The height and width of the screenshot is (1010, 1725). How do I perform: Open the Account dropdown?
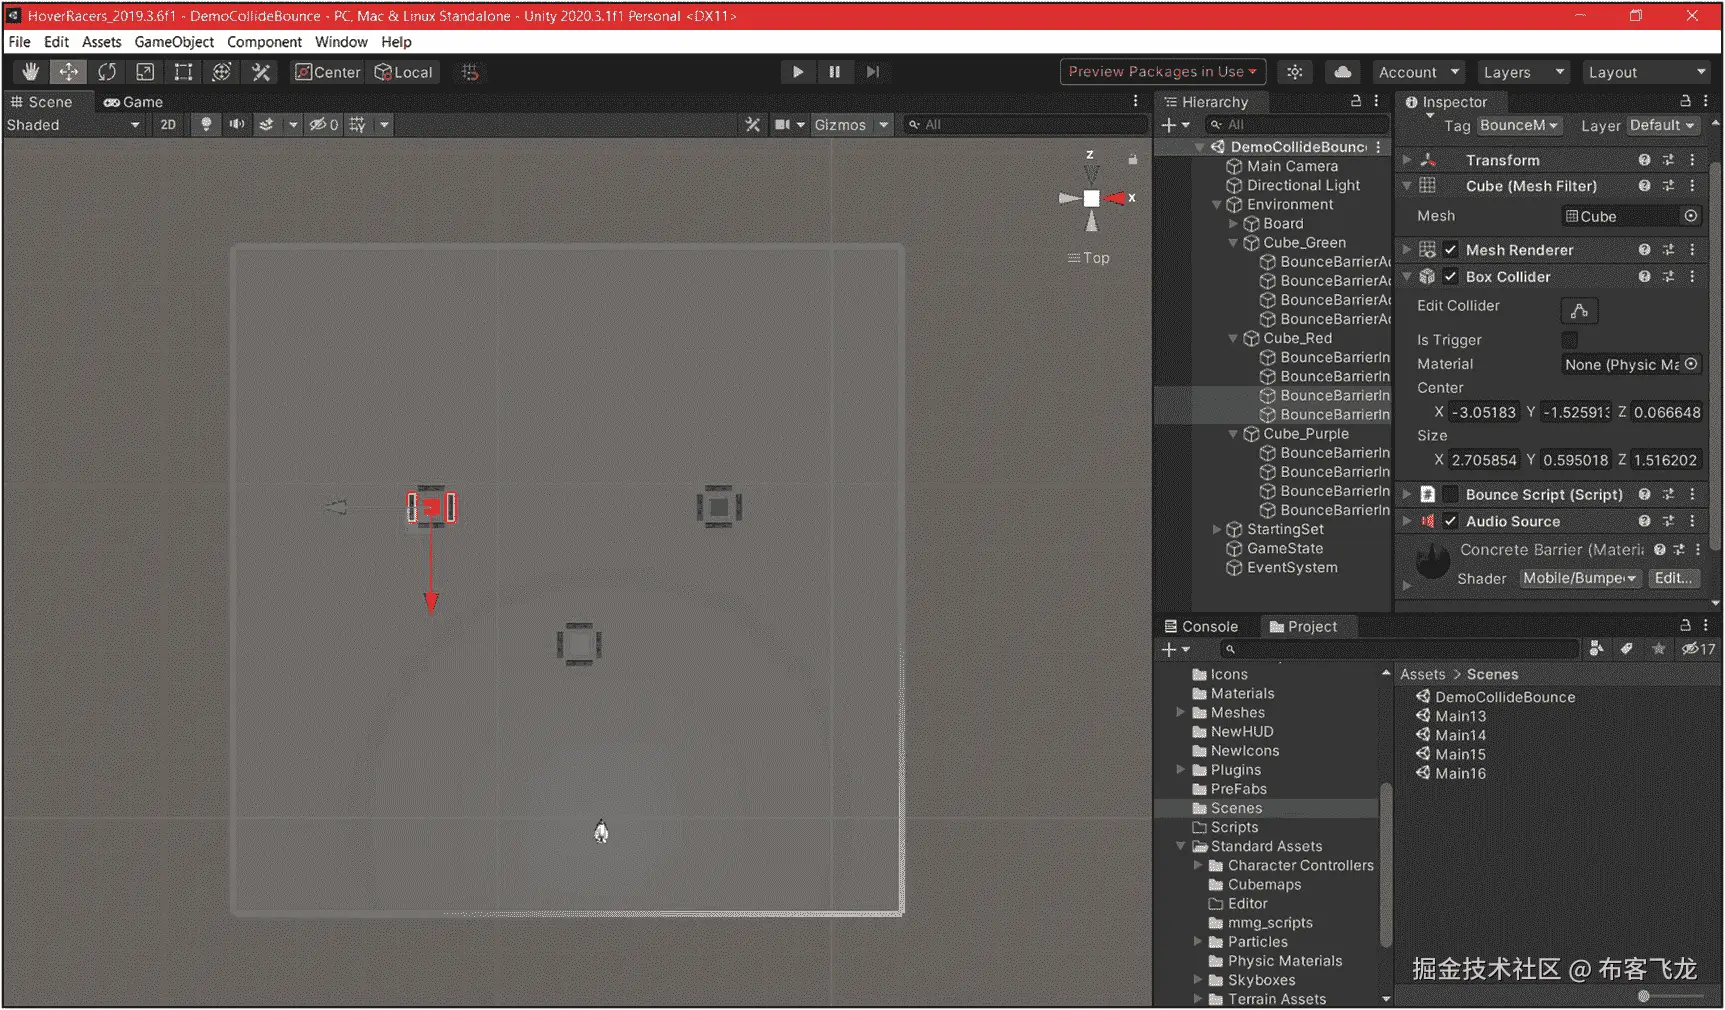[1418, 72]
